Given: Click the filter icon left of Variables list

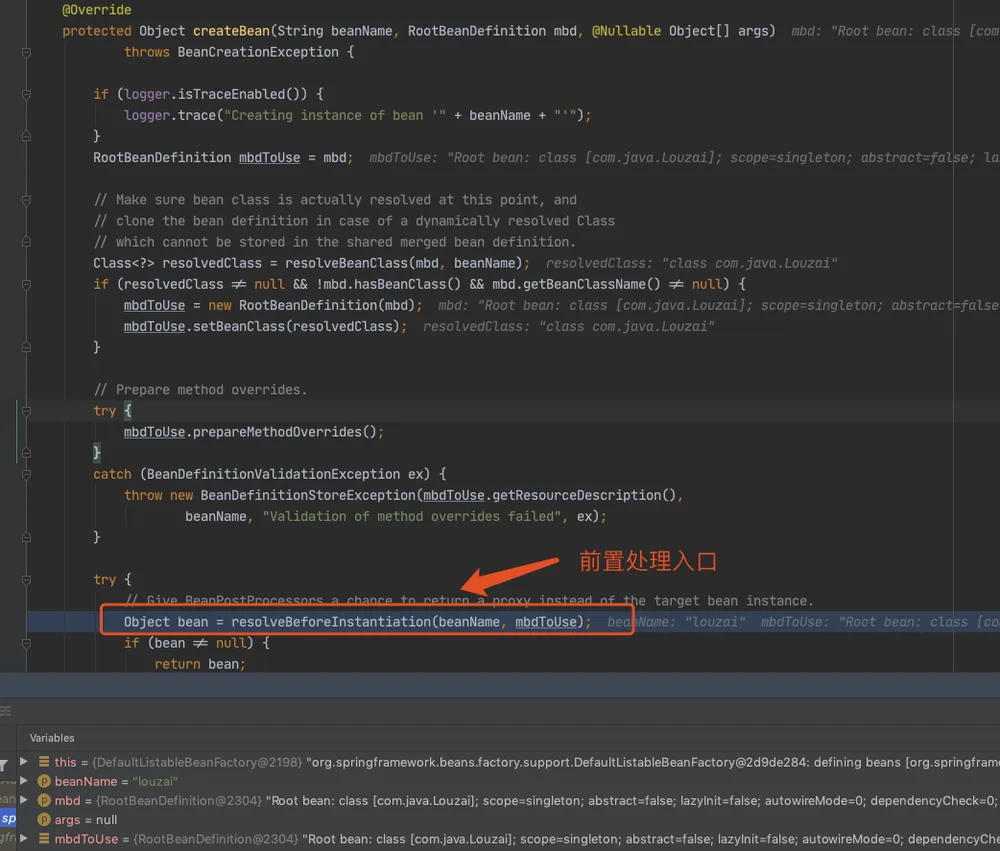Looking at the screenshot, I should coord(4,765).
